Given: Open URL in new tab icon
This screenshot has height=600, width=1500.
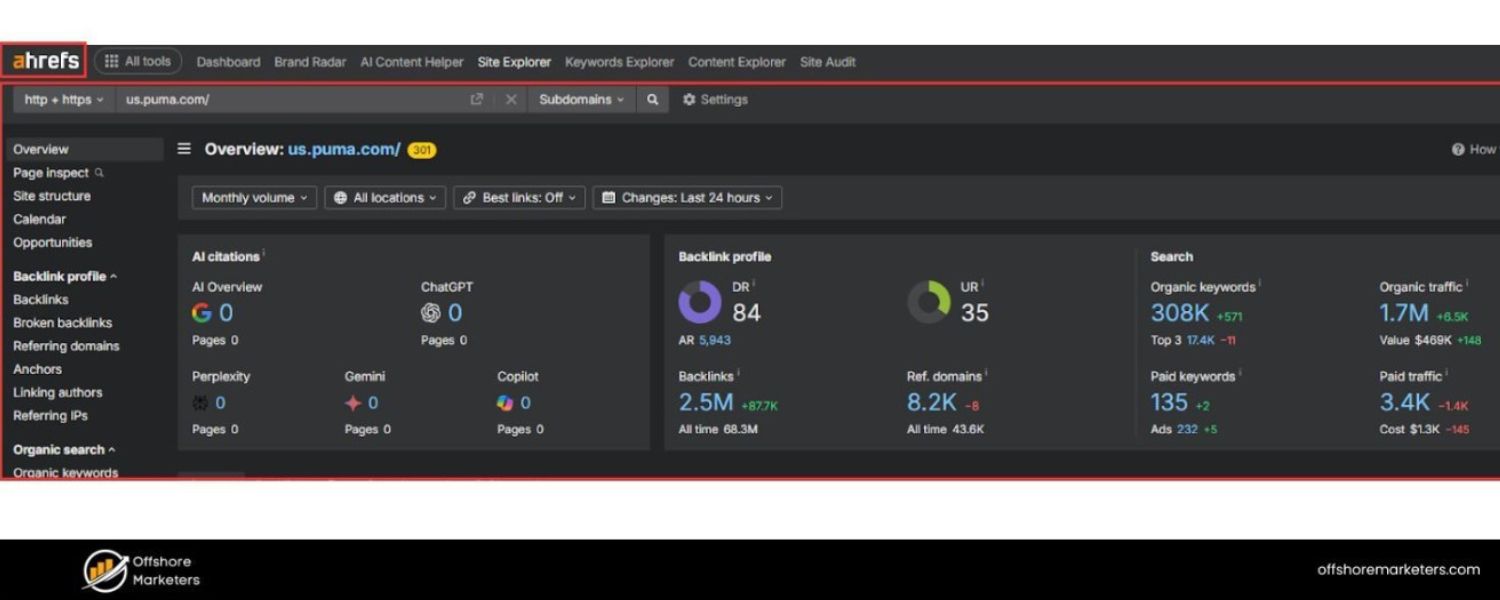Looking at the screenshot, I should (x=477, y=100).
